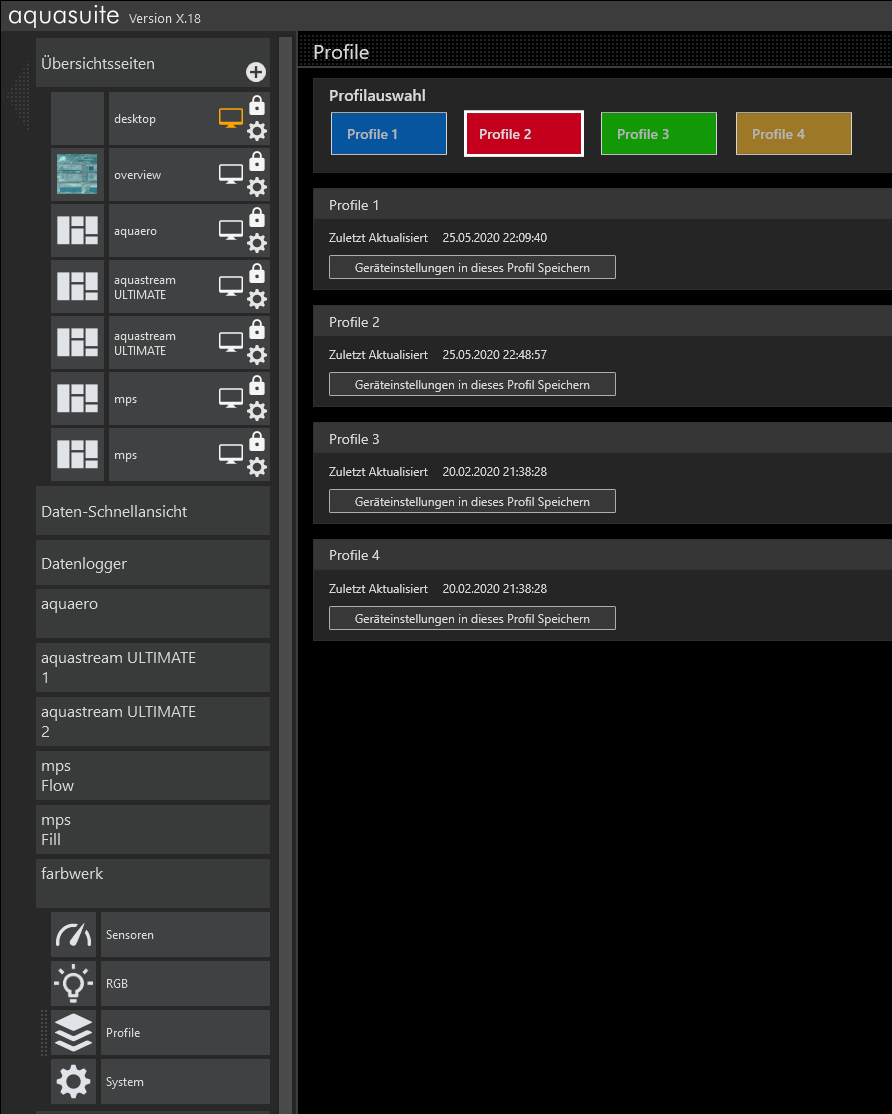Screen dimensions: 892x1114
Task: Collapse the Übersichtsseiten section header
Action: pyautogui.click(x=153, y=63)
